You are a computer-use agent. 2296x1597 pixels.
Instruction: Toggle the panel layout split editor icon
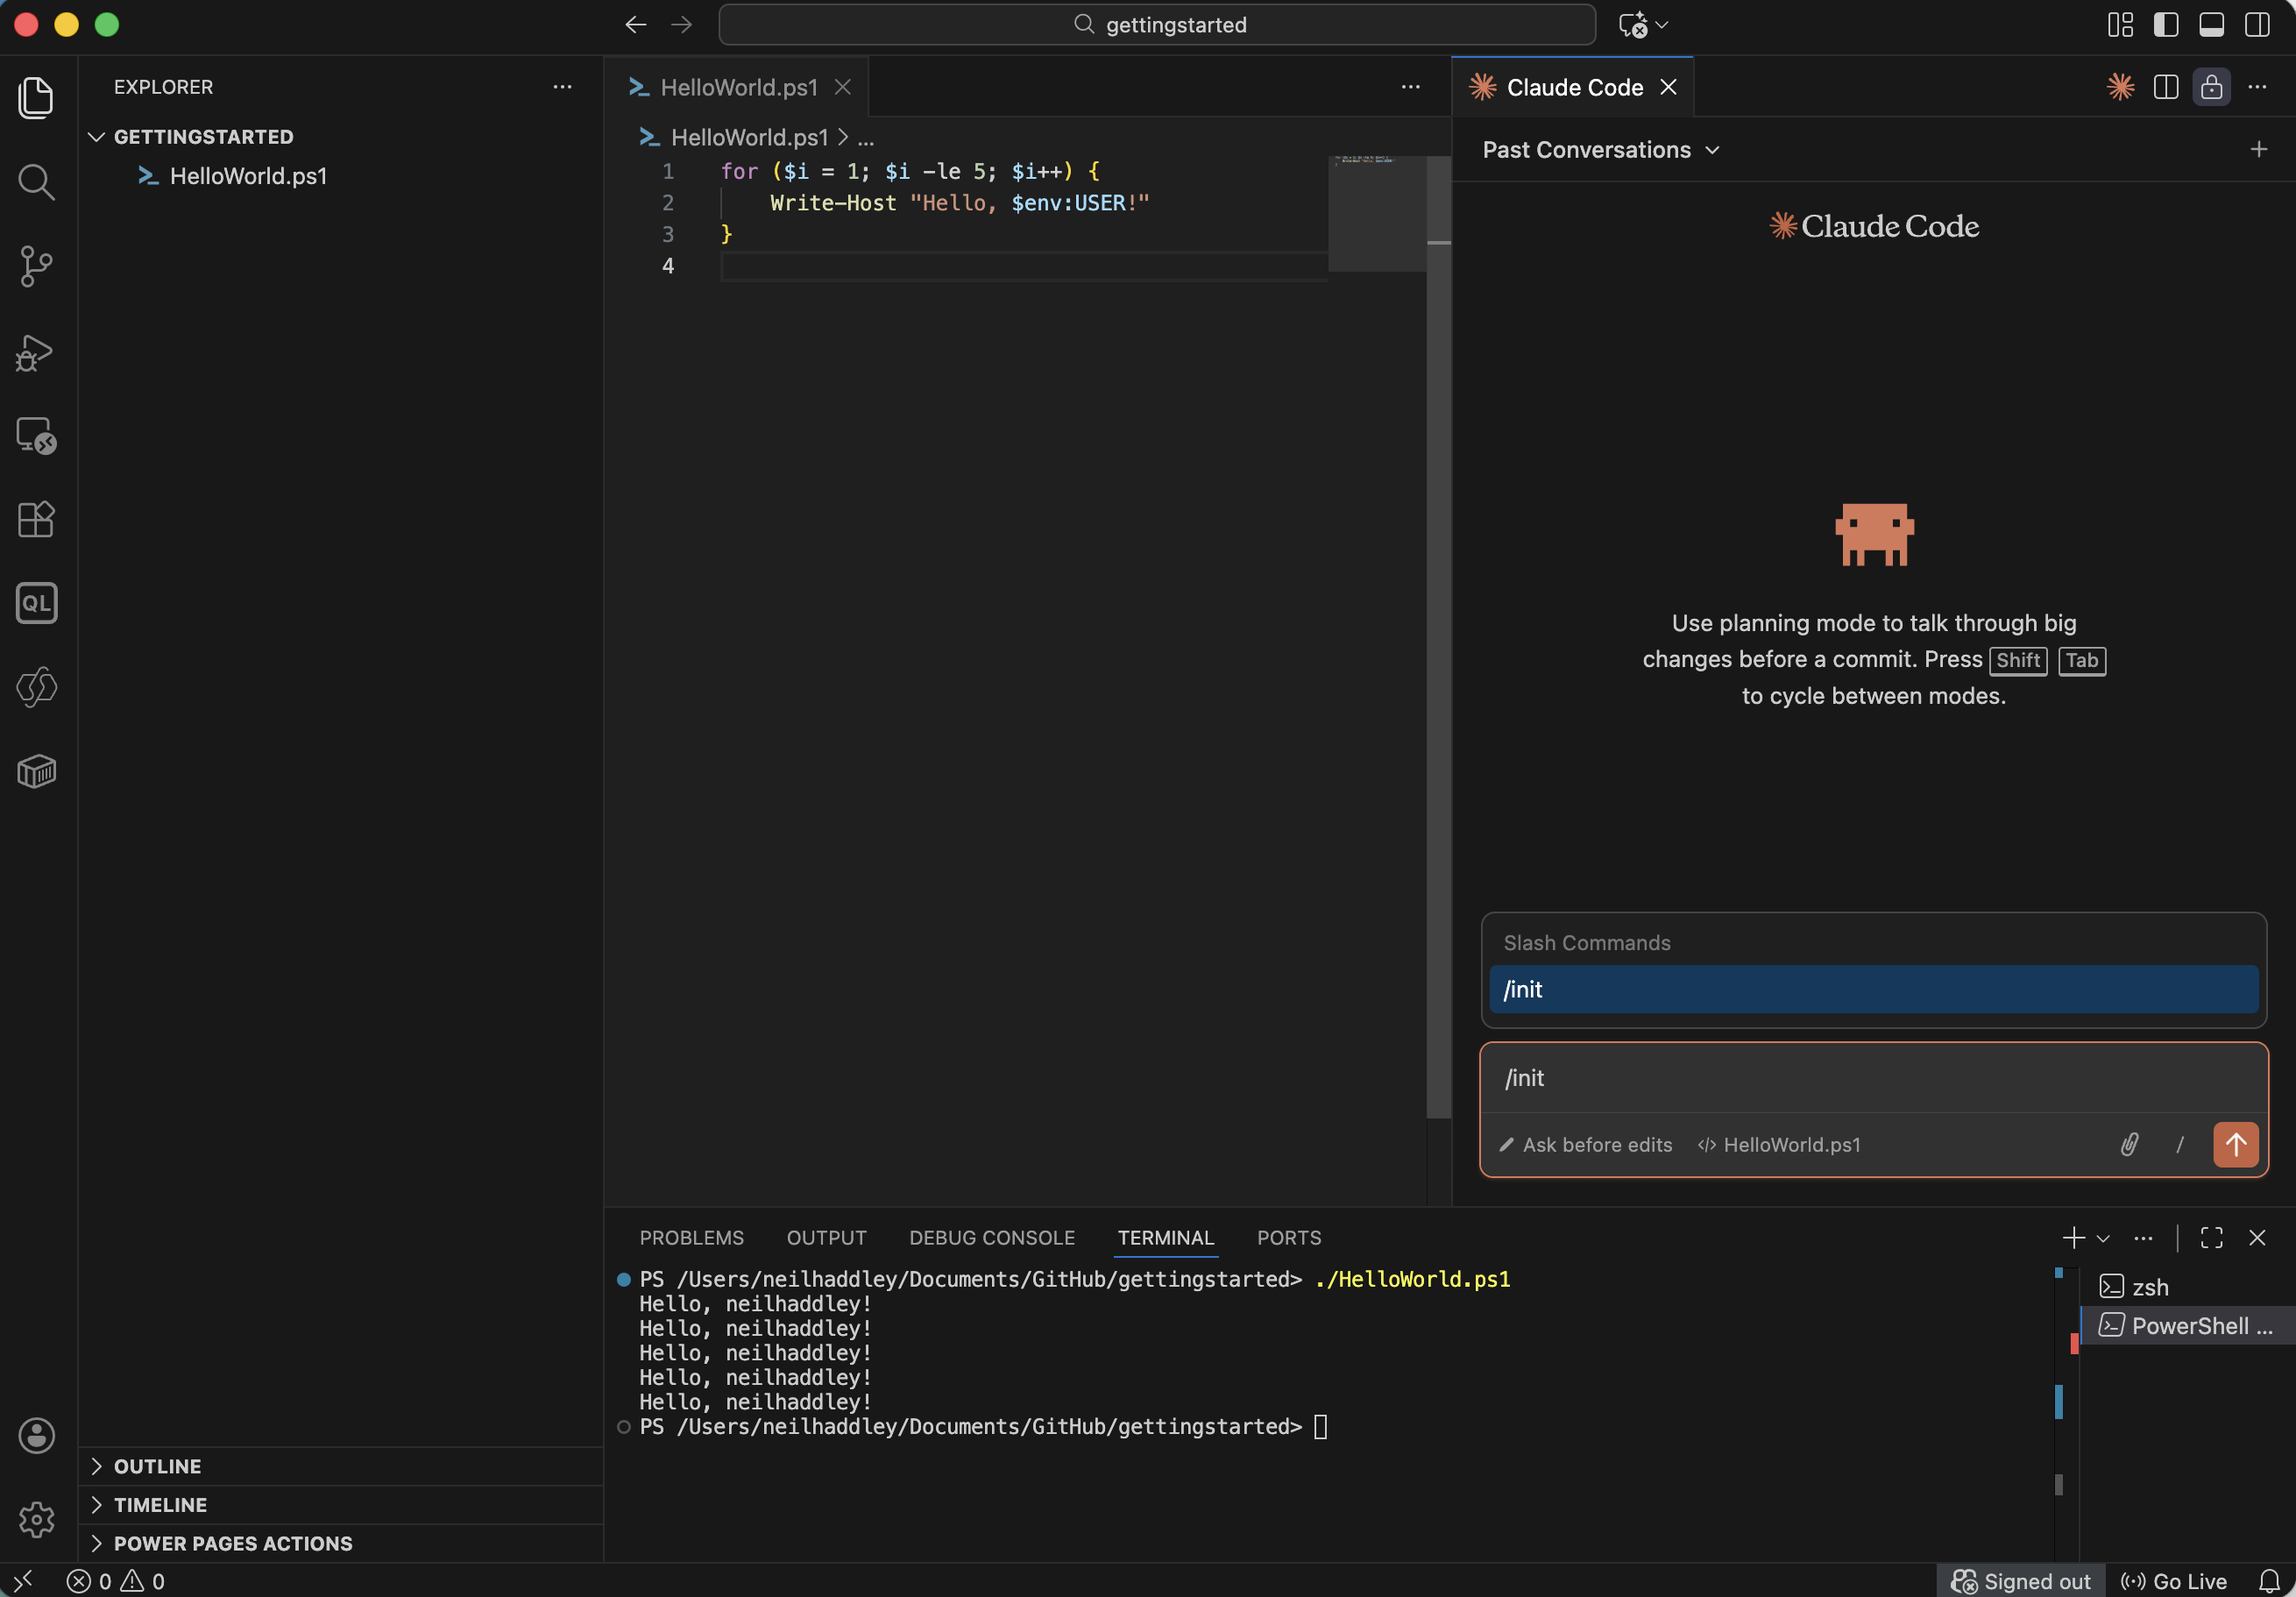pyautogui.click(x=2166, y=87)
